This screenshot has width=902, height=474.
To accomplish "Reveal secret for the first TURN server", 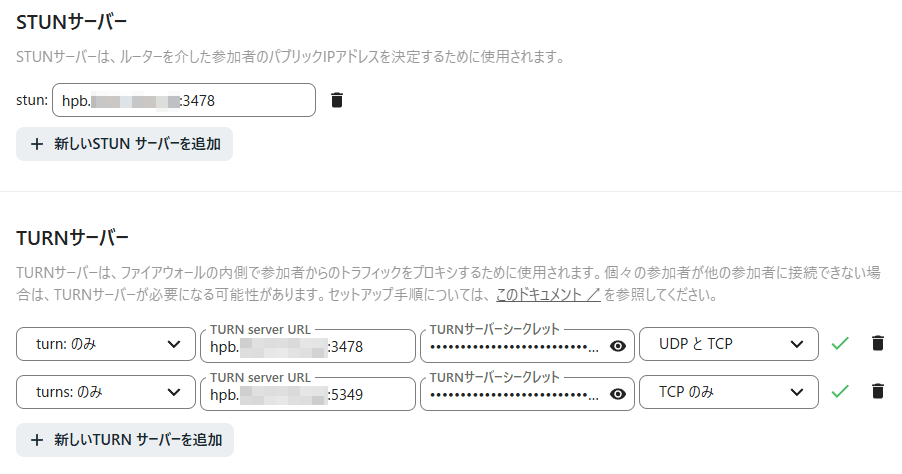I will click(x=618, y=346).
